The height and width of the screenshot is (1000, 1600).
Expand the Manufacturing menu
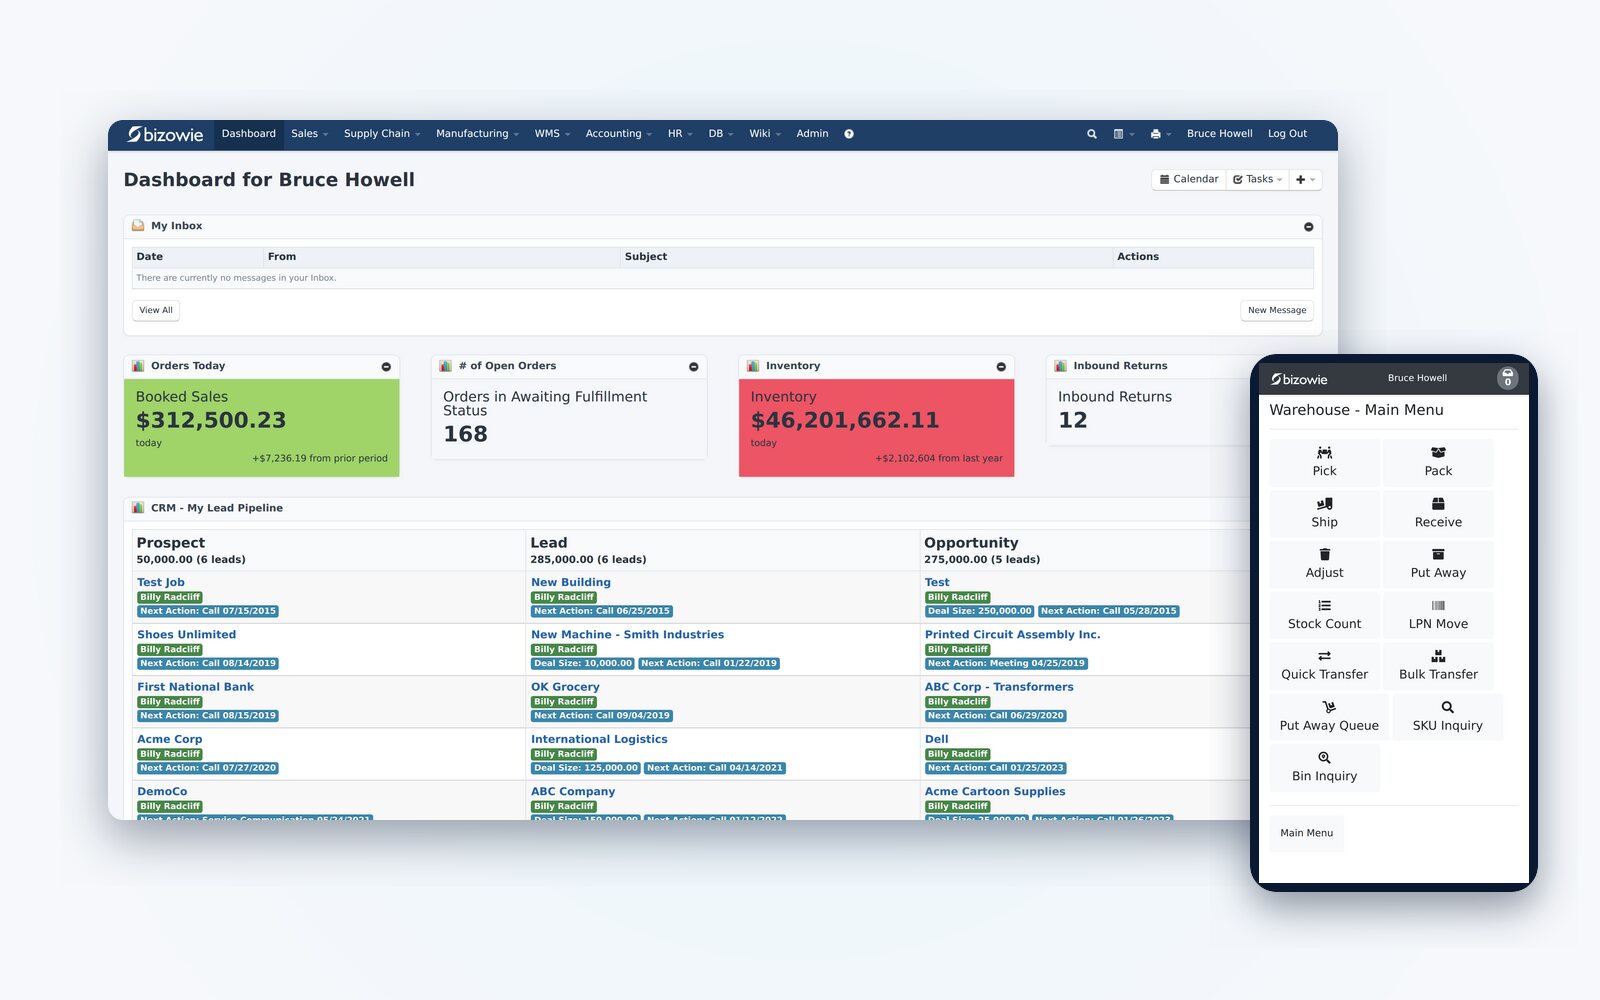coord(477,134)
